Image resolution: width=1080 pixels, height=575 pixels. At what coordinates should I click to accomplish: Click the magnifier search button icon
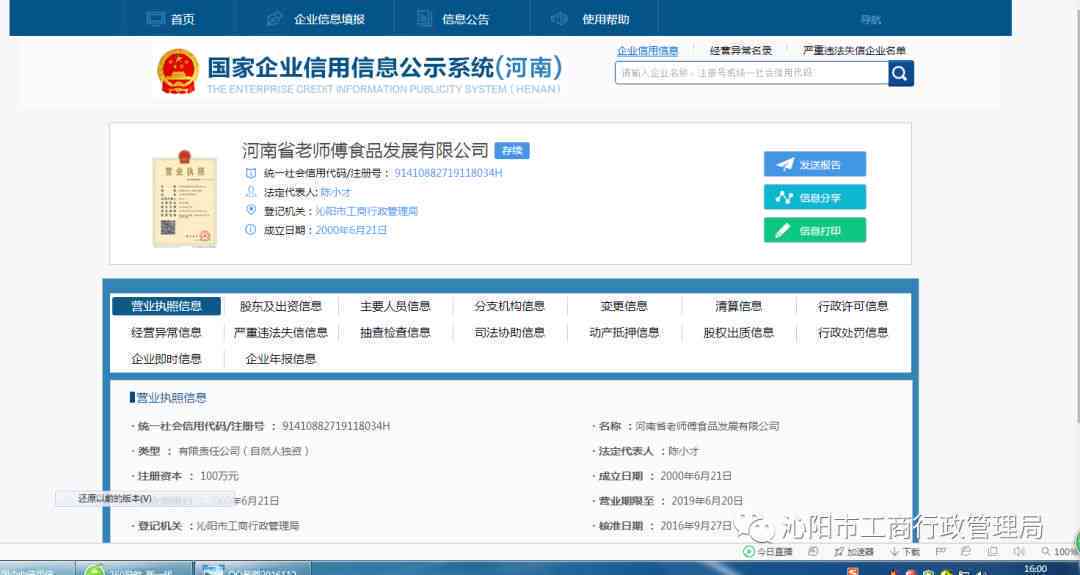point(900,73)
